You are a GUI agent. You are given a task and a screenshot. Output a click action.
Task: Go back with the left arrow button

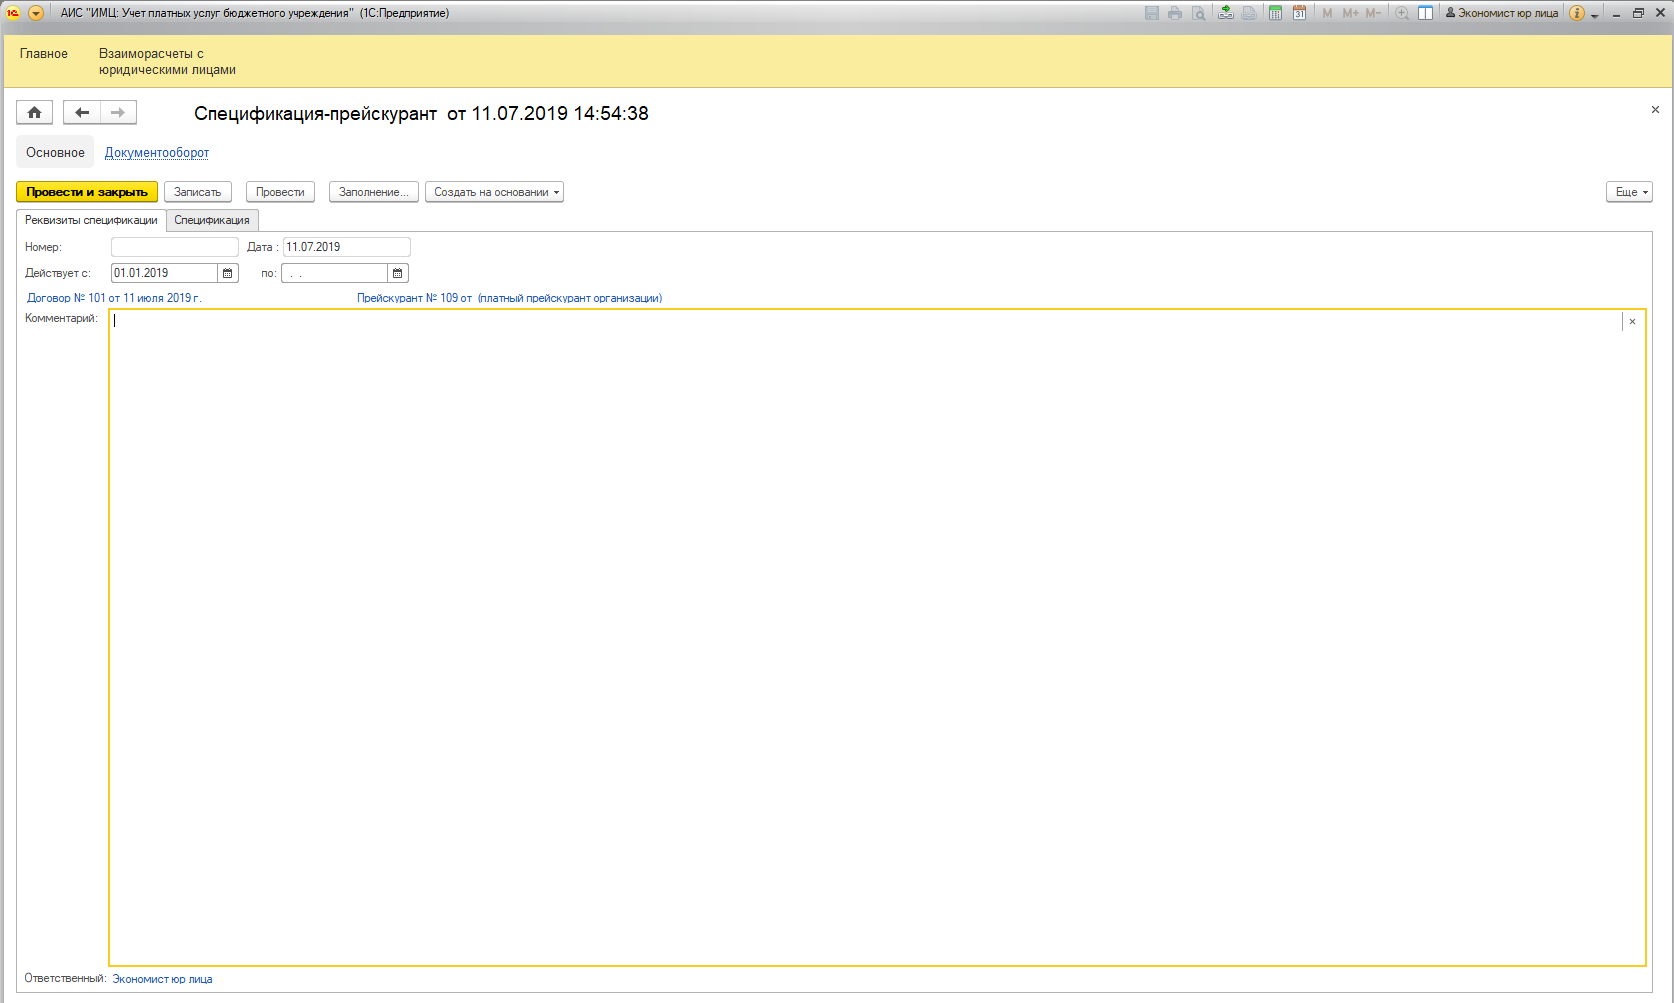(82, 113)
